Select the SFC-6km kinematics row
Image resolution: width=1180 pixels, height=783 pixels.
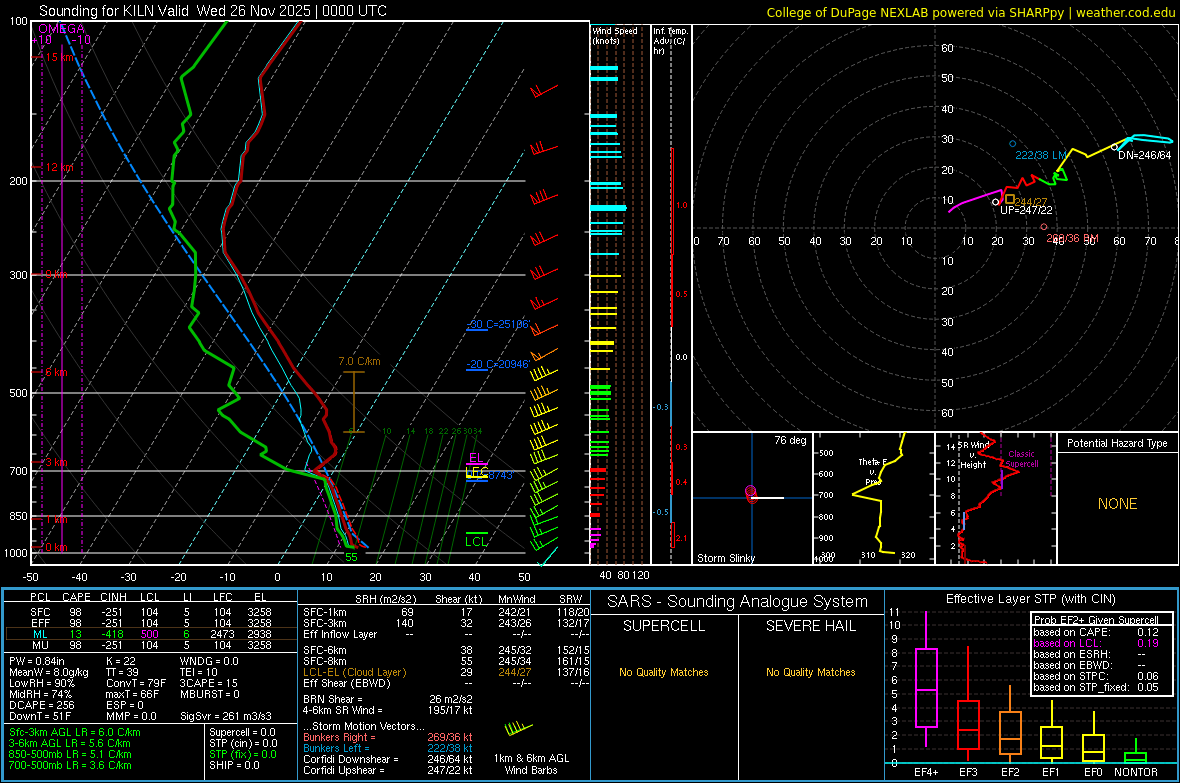[x=446, y=650]
